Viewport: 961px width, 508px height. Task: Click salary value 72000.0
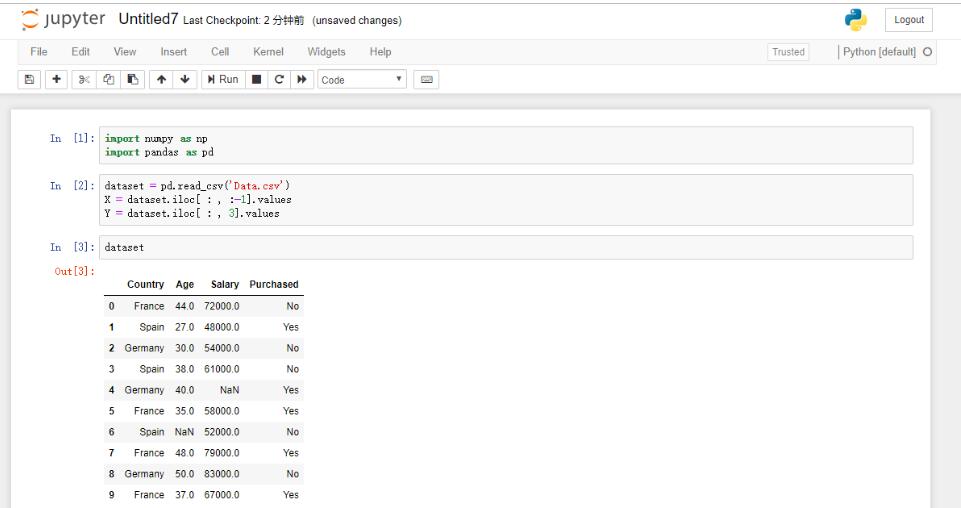pyautogui.click(x=222, y=306)
